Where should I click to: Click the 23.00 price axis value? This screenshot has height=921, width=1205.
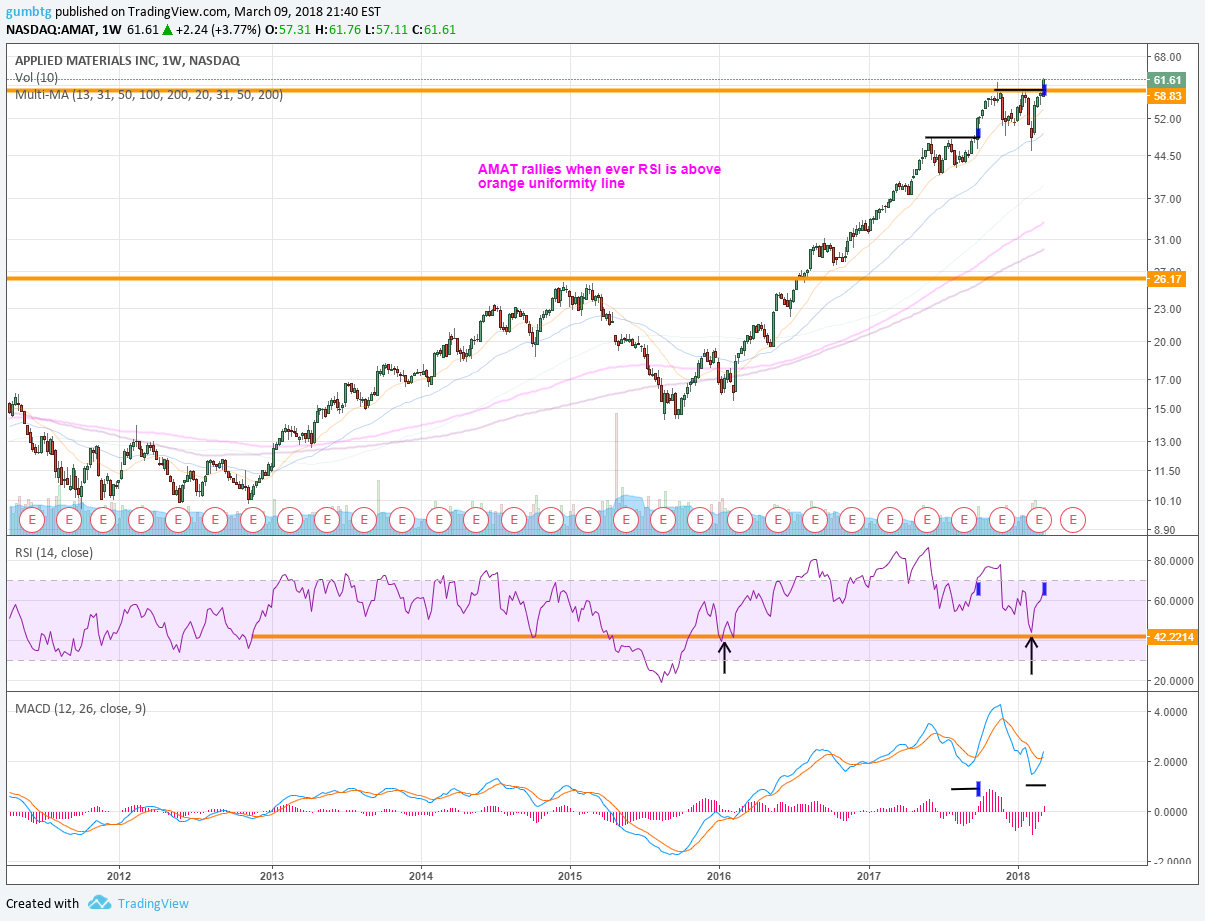pos(1168,309)
